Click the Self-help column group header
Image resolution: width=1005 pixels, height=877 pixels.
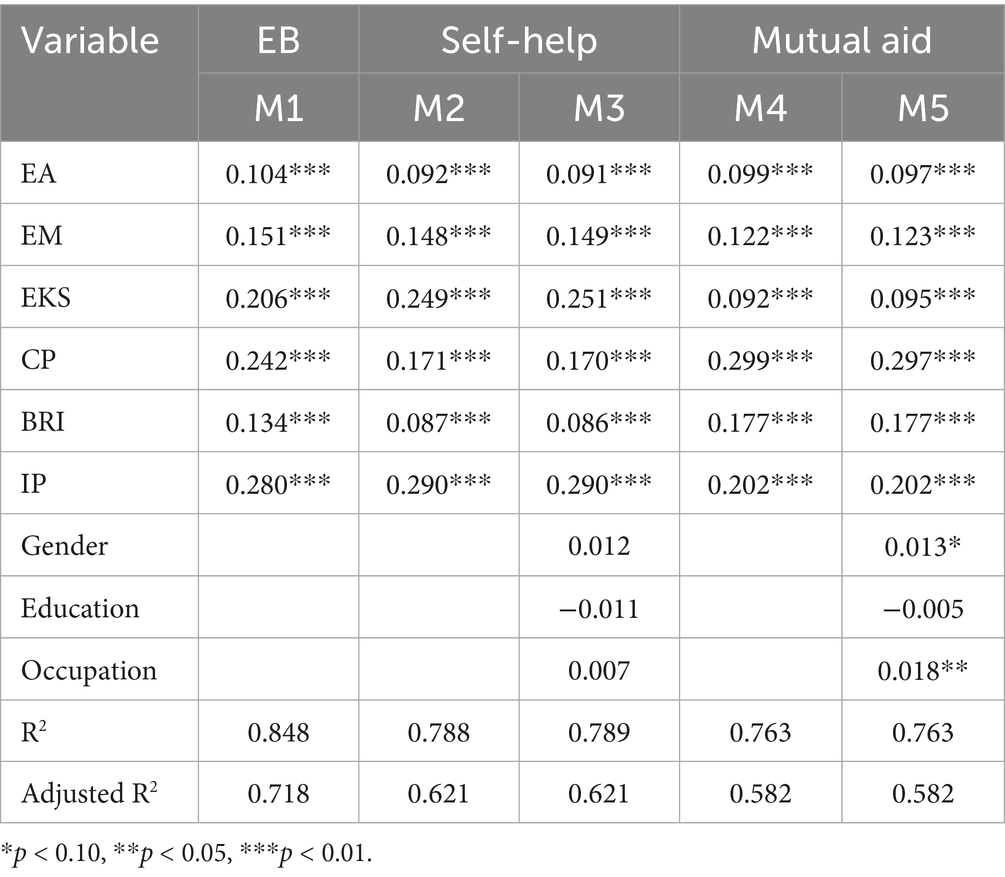pos(519,41)
